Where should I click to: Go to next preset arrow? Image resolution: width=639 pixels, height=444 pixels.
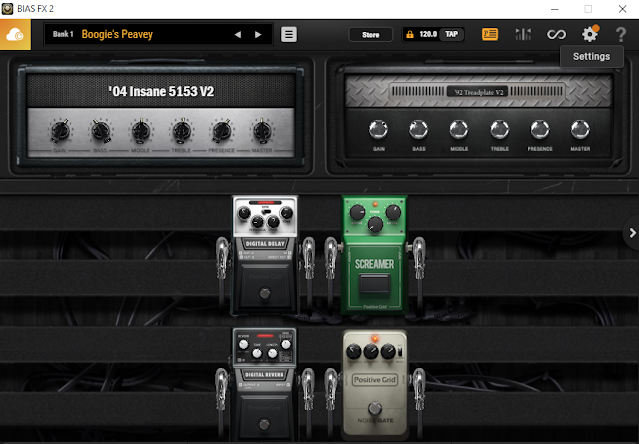[x=258, y=35]
